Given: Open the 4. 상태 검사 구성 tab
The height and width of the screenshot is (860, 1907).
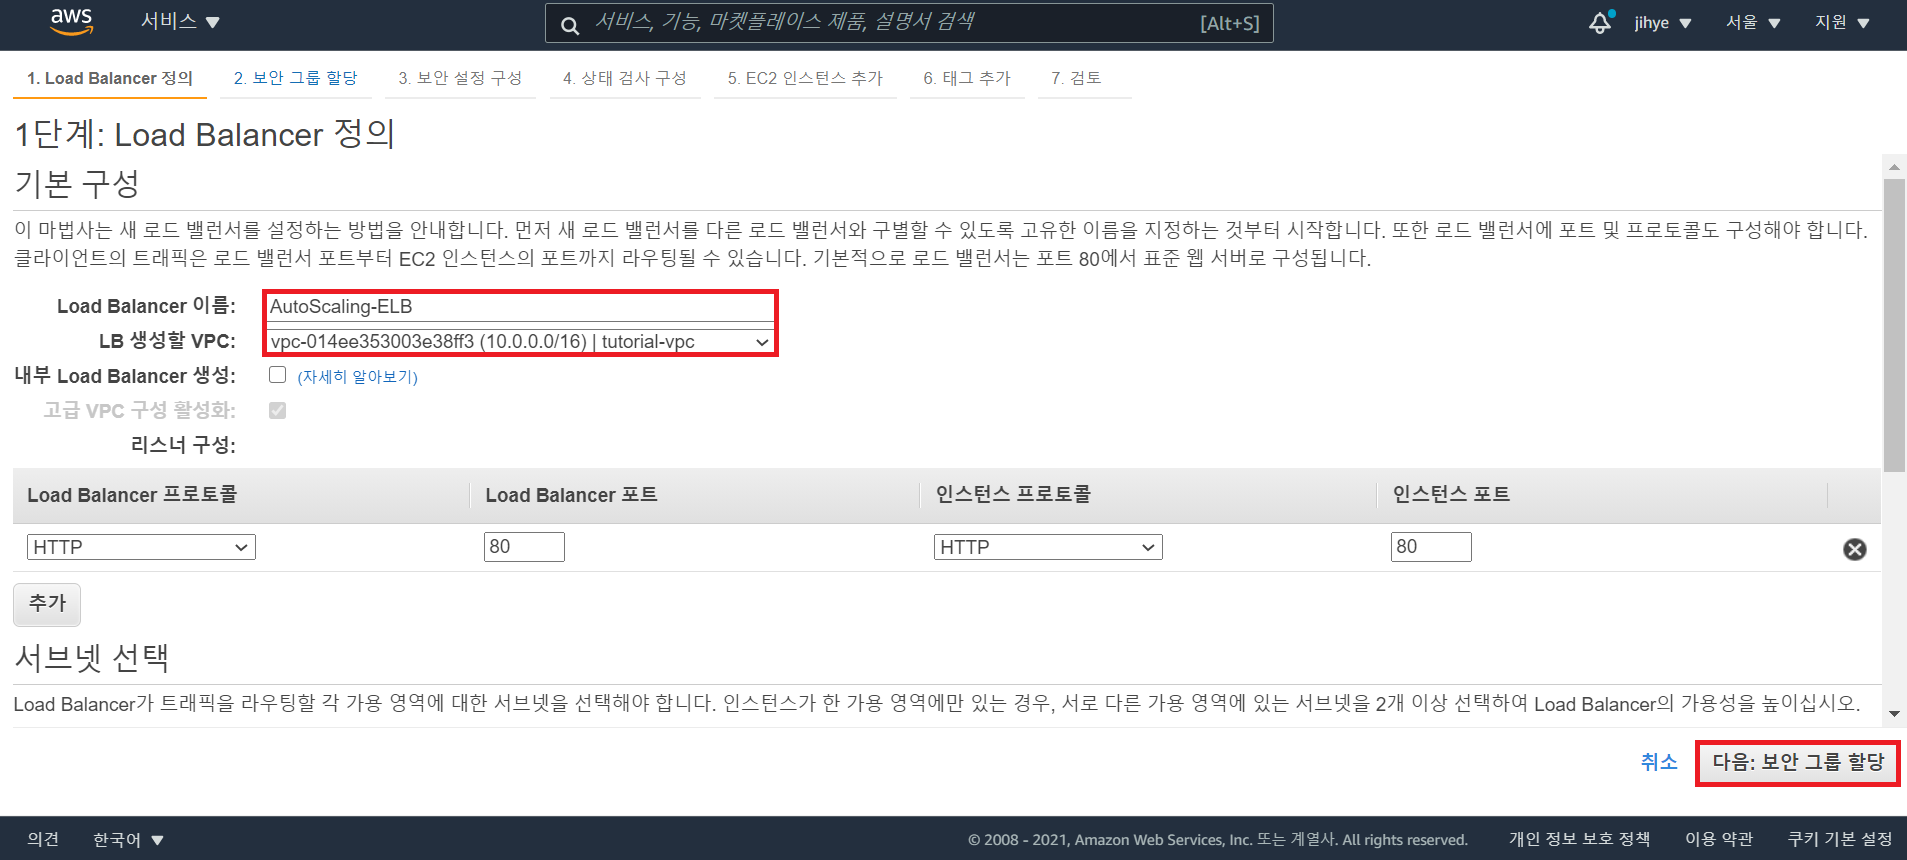Looking at the screenshot, I should (x=625, y=78).
